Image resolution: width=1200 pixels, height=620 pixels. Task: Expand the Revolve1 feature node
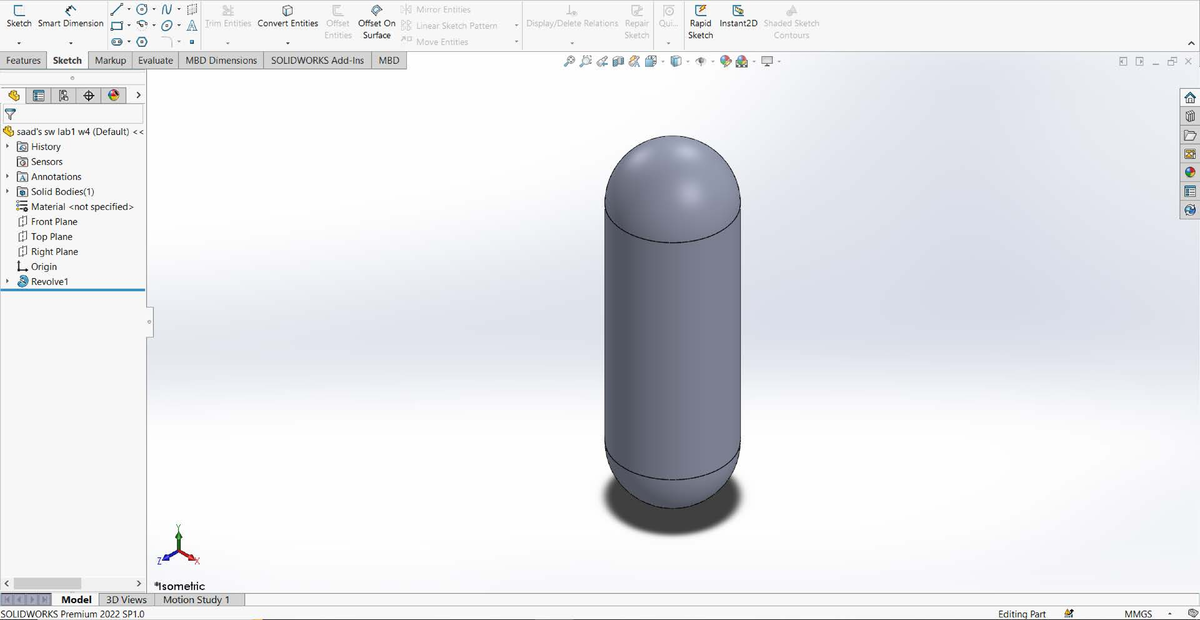click(9, 282)
